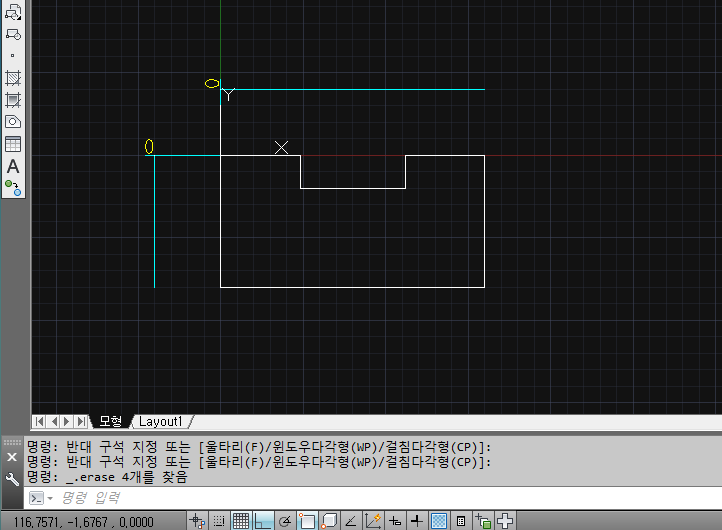
Task: Toggle Infer Constraints in status bar
Action: (197, 521)
